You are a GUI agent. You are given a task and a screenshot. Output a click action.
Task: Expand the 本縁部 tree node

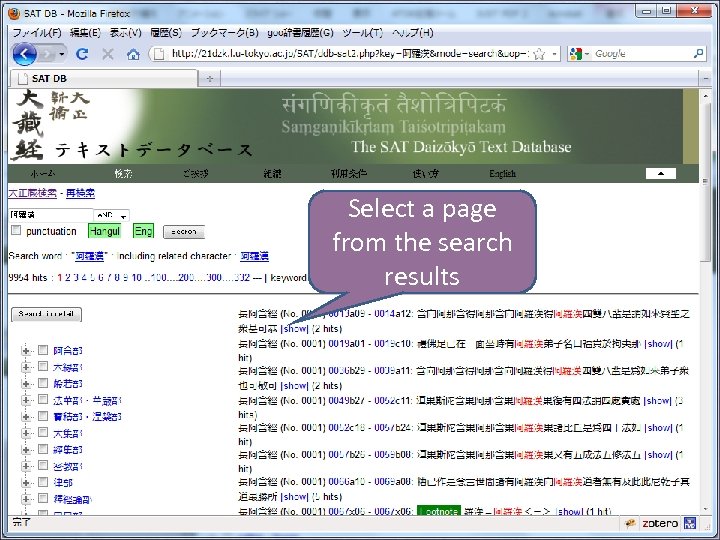26,367
